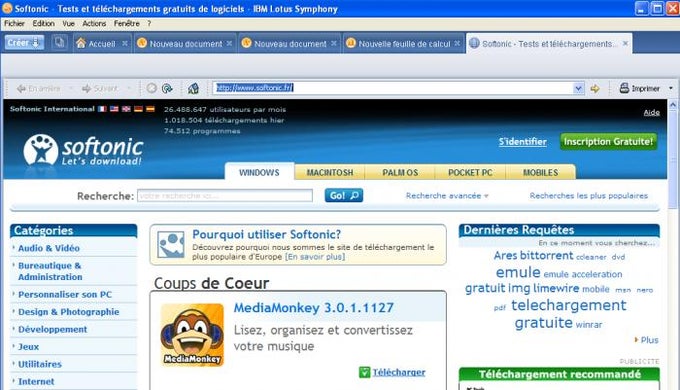Expand the address bar URL history dropdown
This screenshot has height=390, width=680.
[578, 88]
